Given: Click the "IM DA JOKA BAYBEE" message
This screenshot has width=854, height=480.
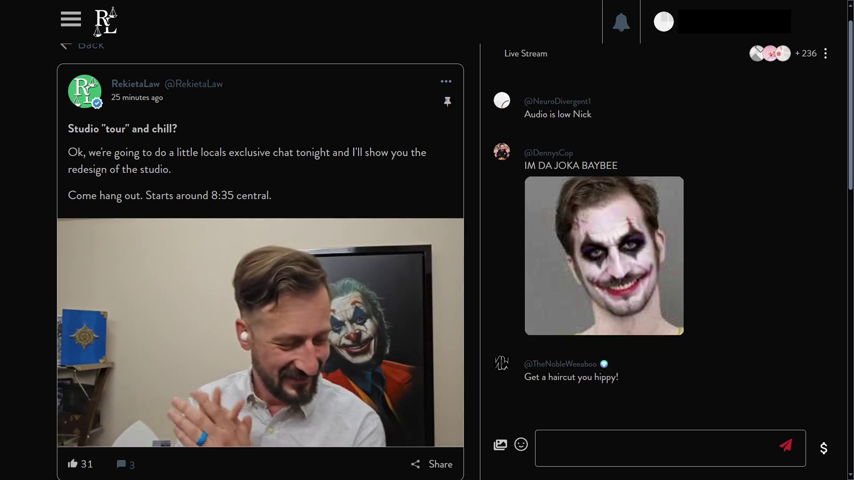Looking at the screenshot, I should pyautogui.click(x=571, y=166).
